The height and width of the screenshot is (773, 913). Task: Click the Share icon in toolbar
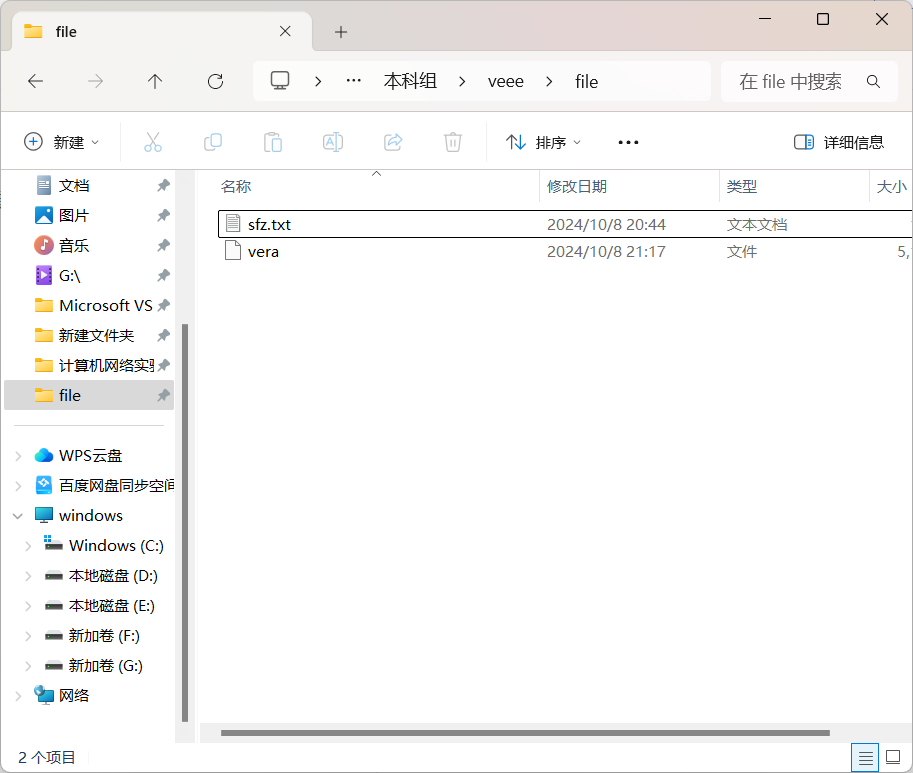click(393, 142)
